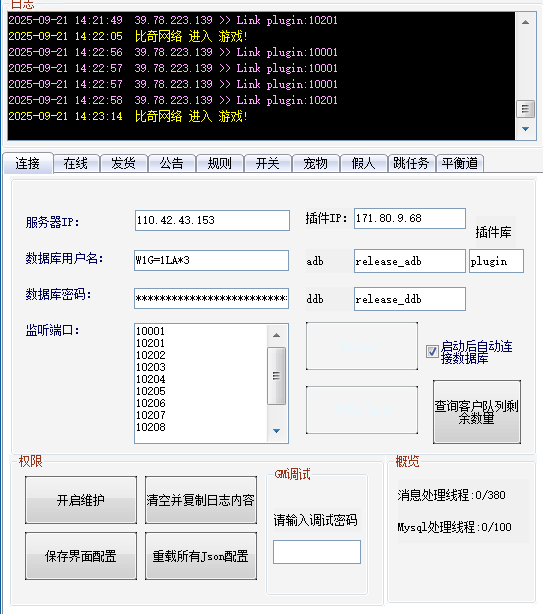
Task: Click log scrollbar up arrow
Action: (525, 22)
